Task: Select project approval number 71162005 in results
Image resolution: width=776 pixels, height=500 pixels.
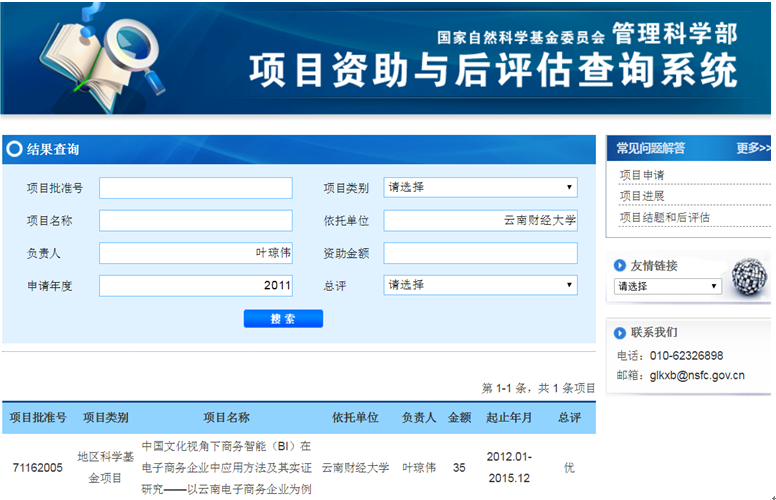Action: point(38,467)
